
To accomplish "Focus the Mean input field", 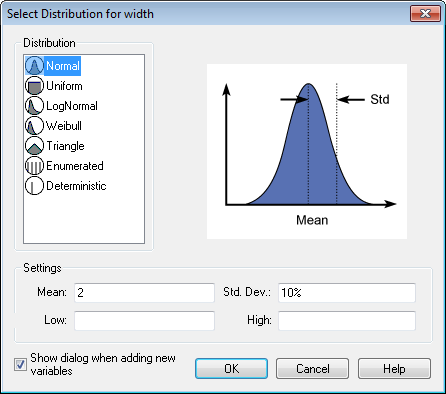I will 144,293.
